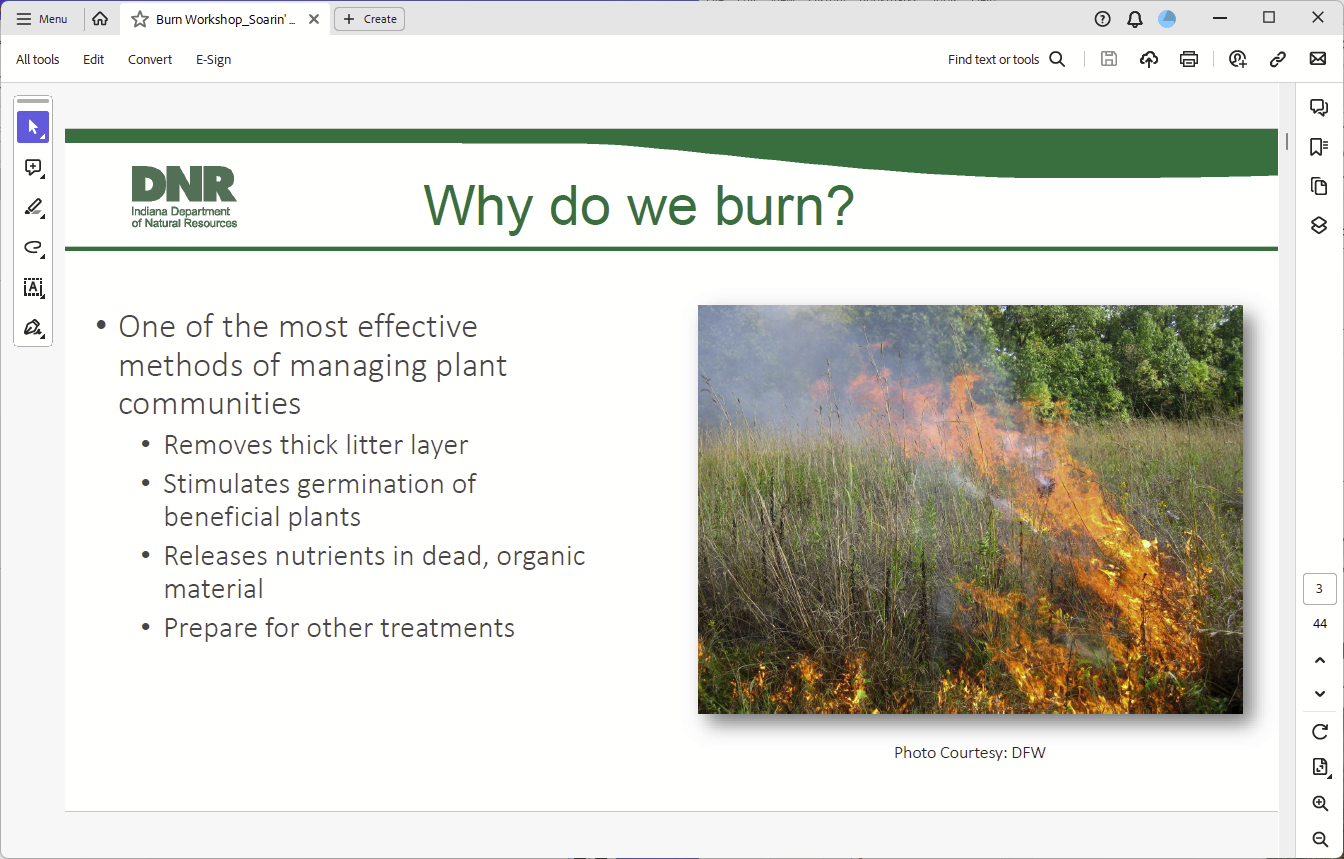Open the share with others icon
1344x859 pixels.
[x=1238, y=60]
